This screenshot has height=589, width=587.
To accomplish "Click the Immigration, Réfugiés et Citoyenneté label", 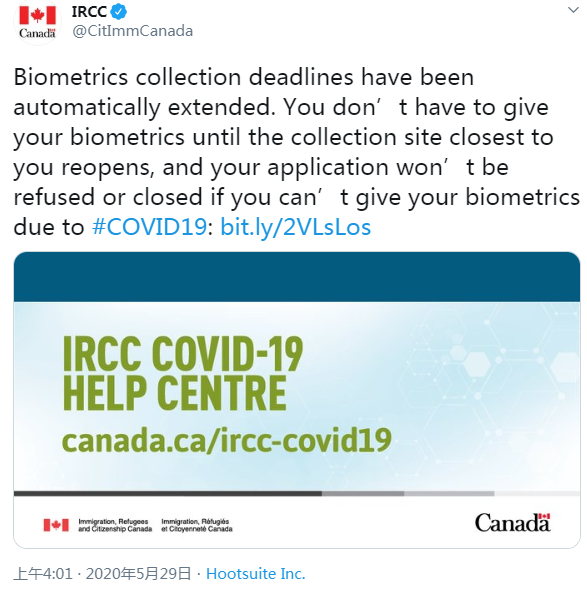I will [197, 525].
